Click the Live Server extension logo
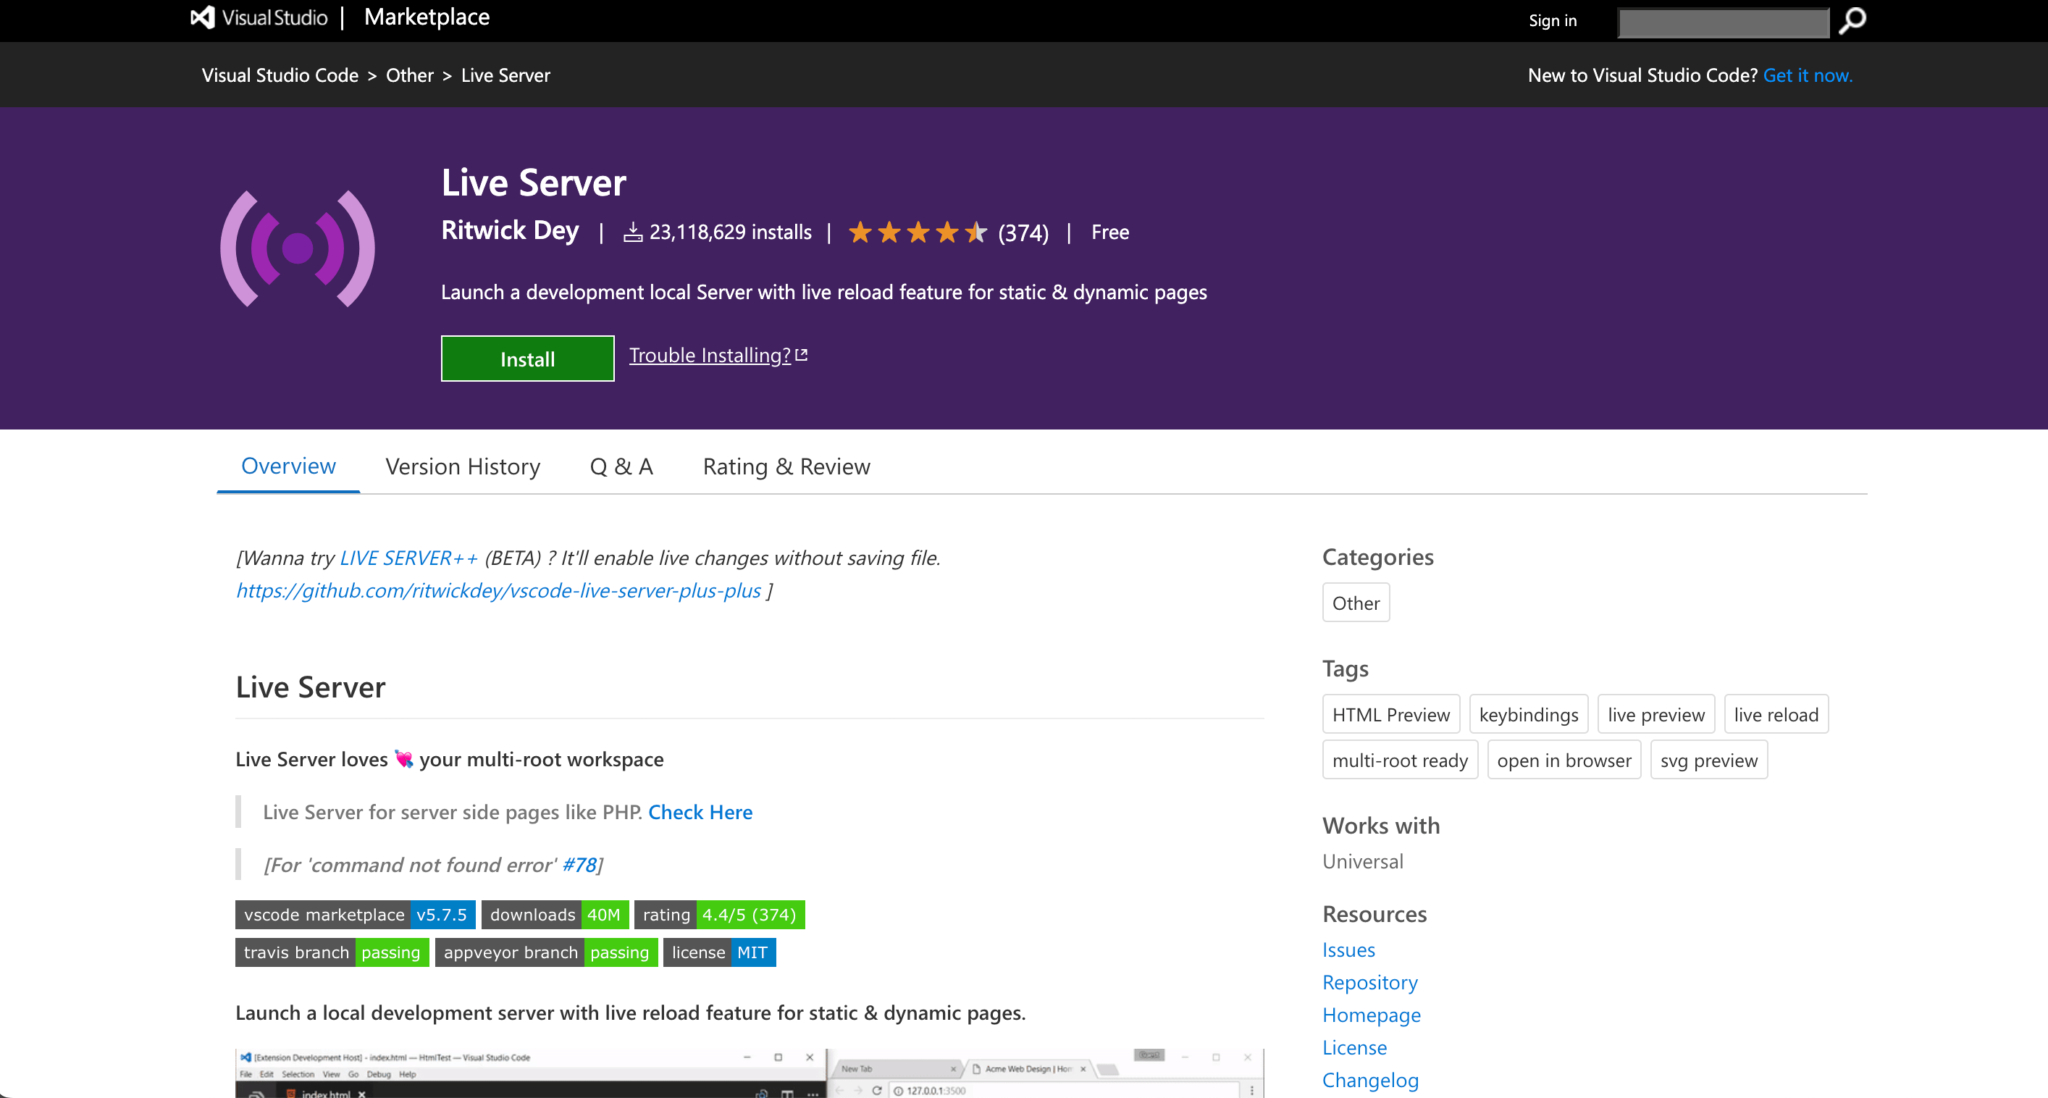Image resolution: width=2048 pixels, height=1098 pixels. (297, 247)
